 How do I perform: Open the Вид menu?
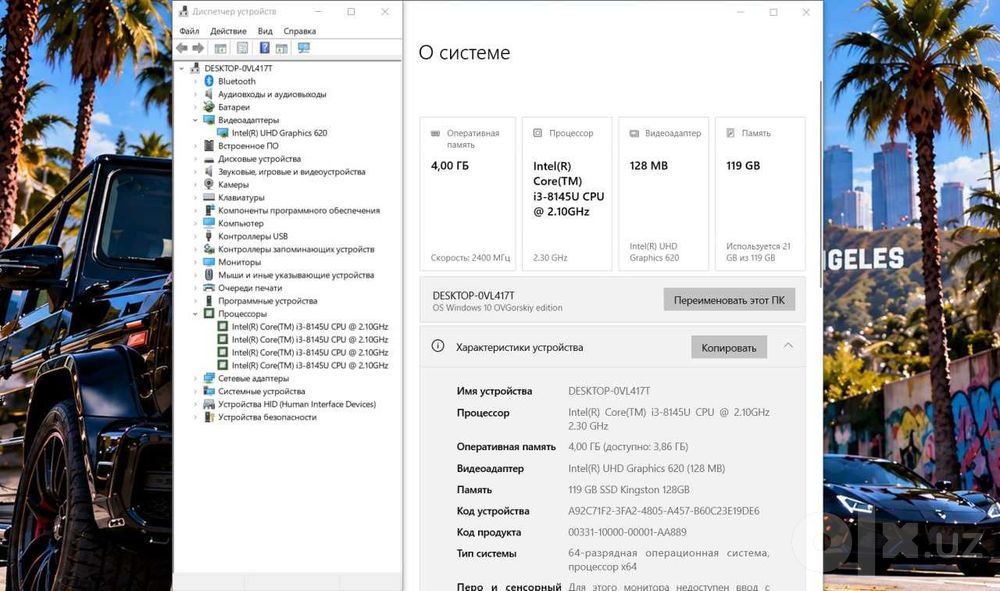point(265,31)
